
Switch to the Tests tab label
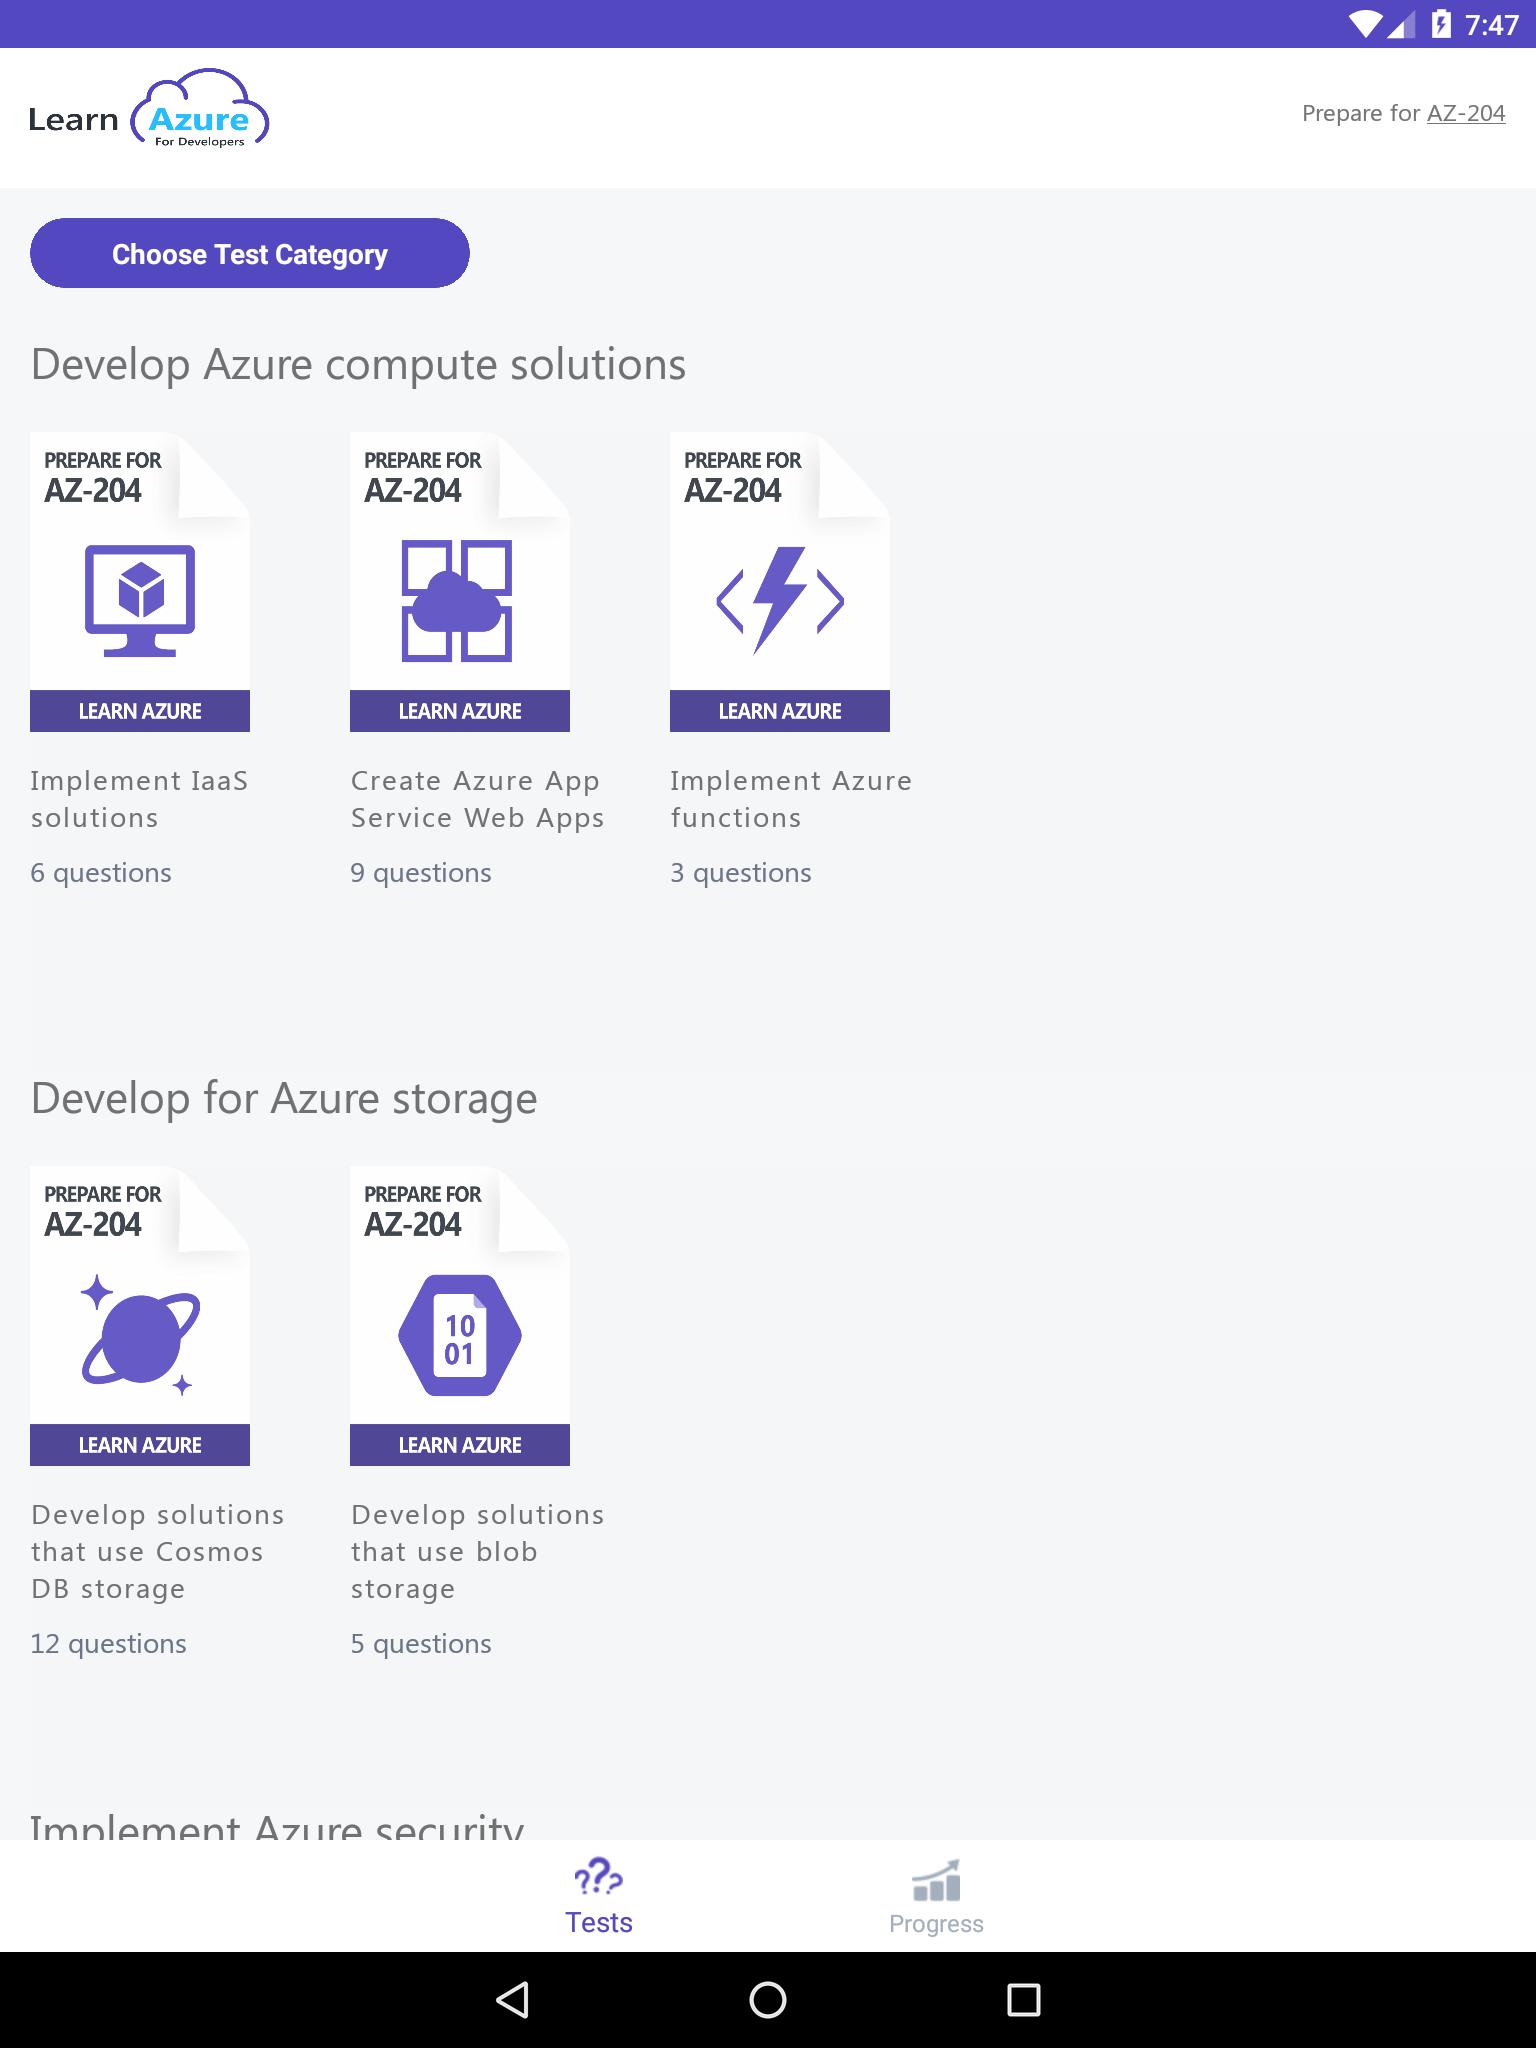(598, 1923)
